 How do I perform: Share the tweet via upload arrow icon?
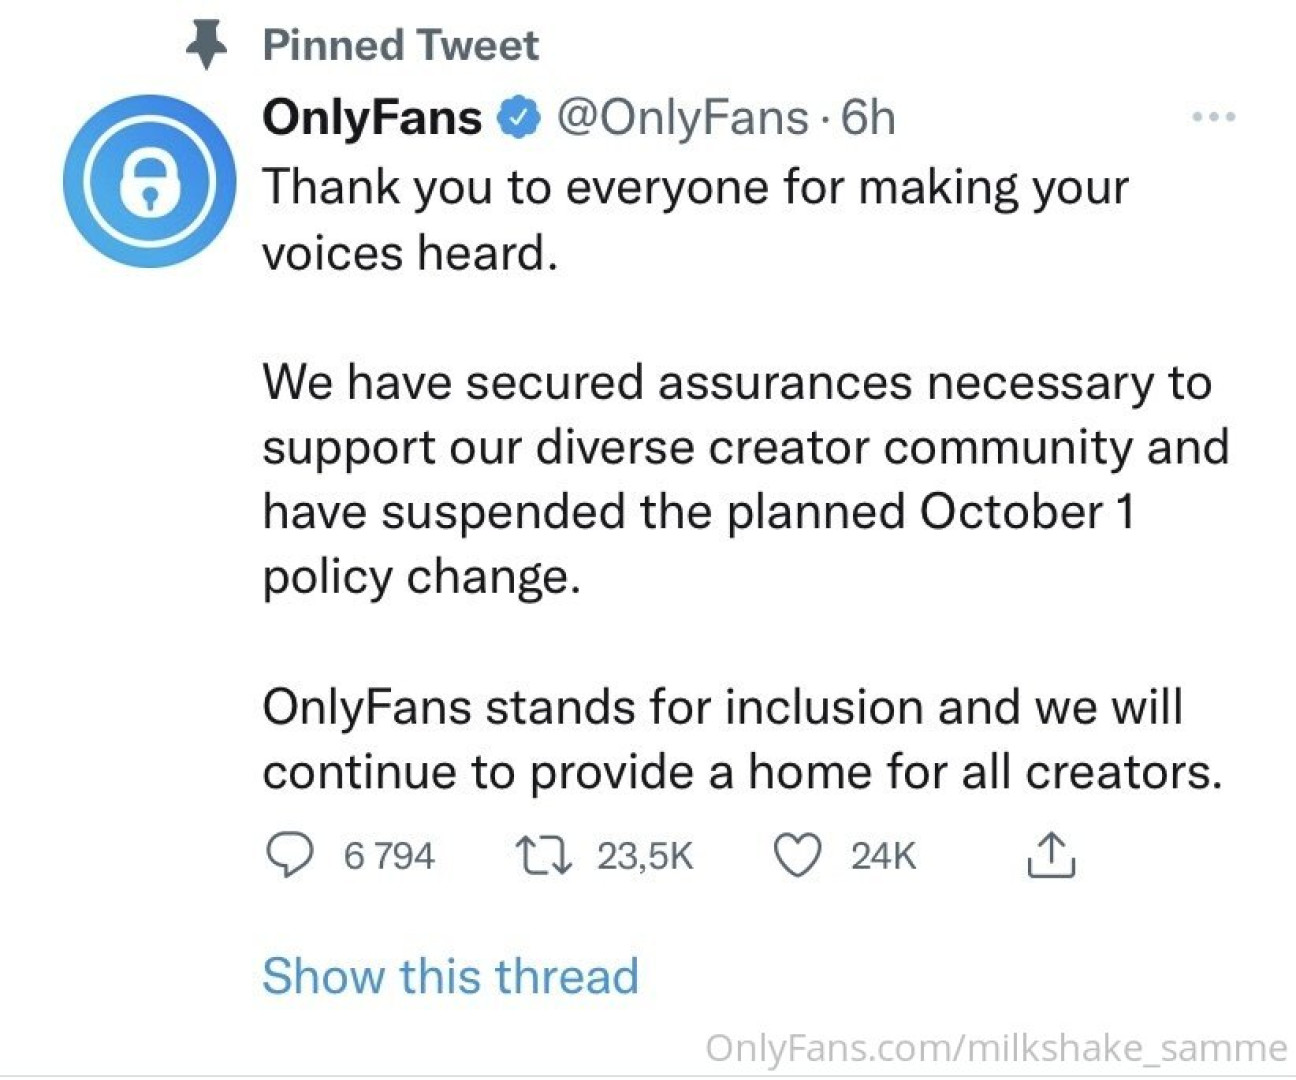point(1051,855)
